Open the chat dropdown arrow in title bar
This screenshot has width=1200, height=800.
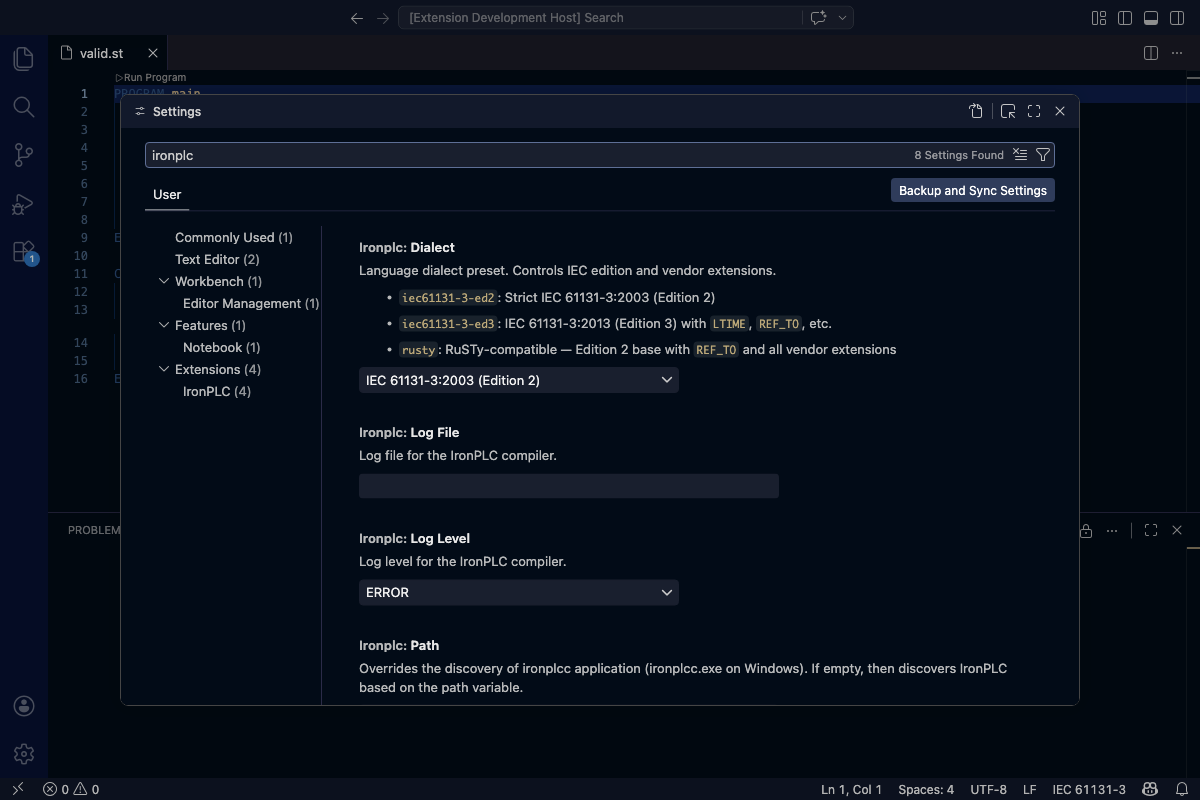click(843, 18)
